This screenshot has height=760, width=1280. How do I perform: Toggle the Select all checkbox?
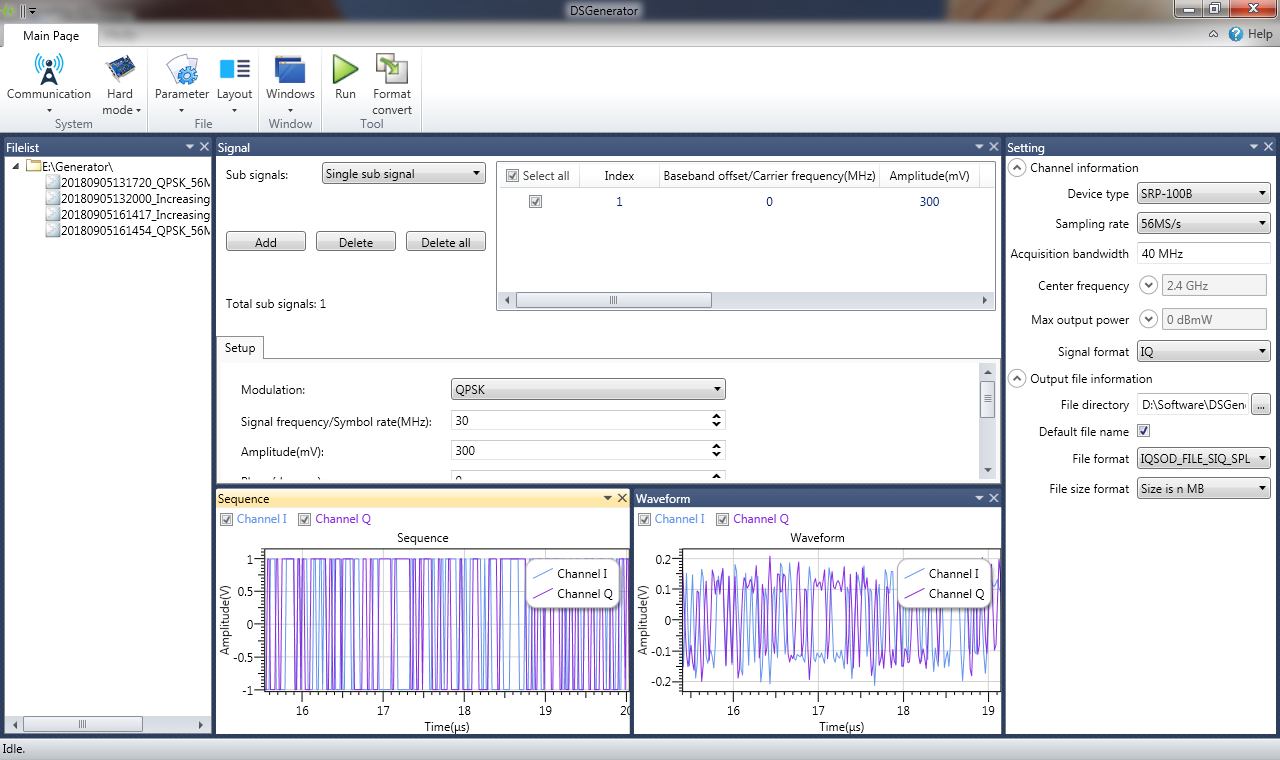[x=513, y=176]
